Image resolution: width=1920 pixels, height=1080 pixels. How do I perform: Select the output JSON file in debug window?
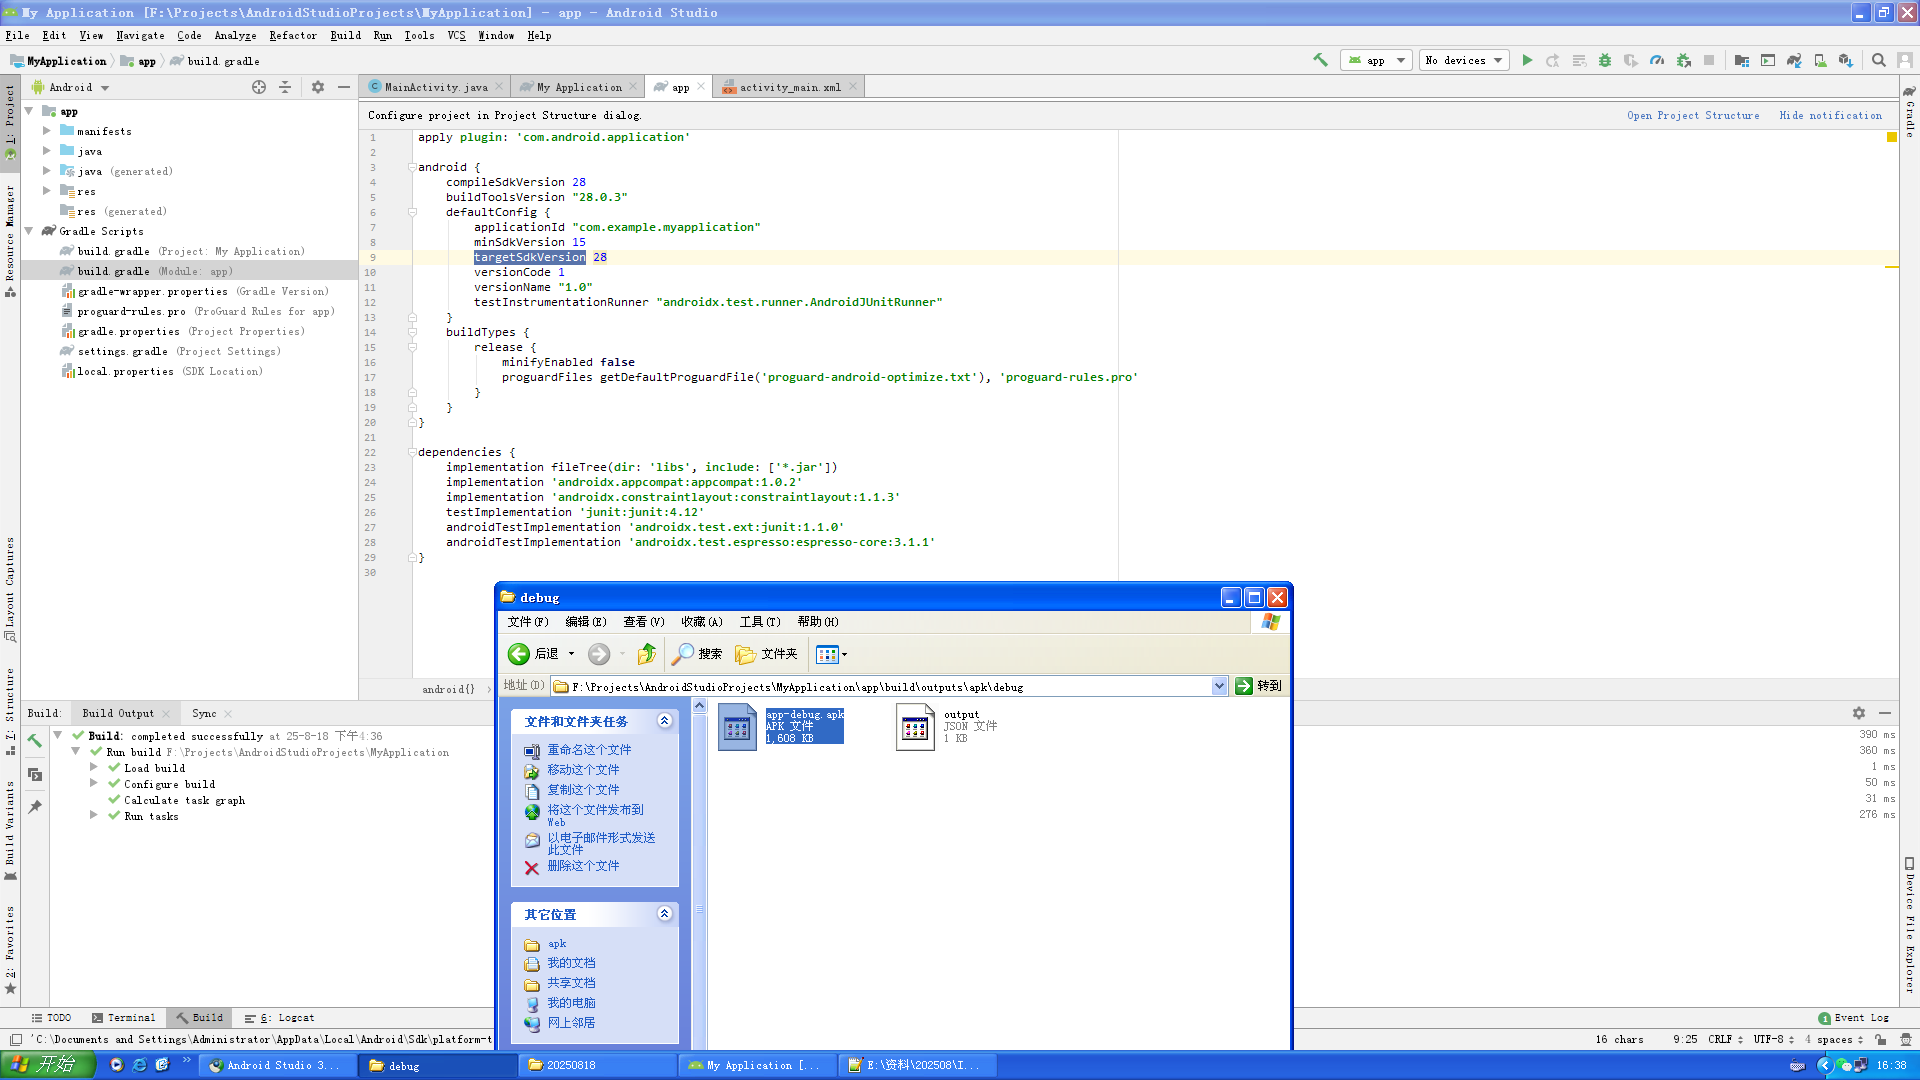946,727
